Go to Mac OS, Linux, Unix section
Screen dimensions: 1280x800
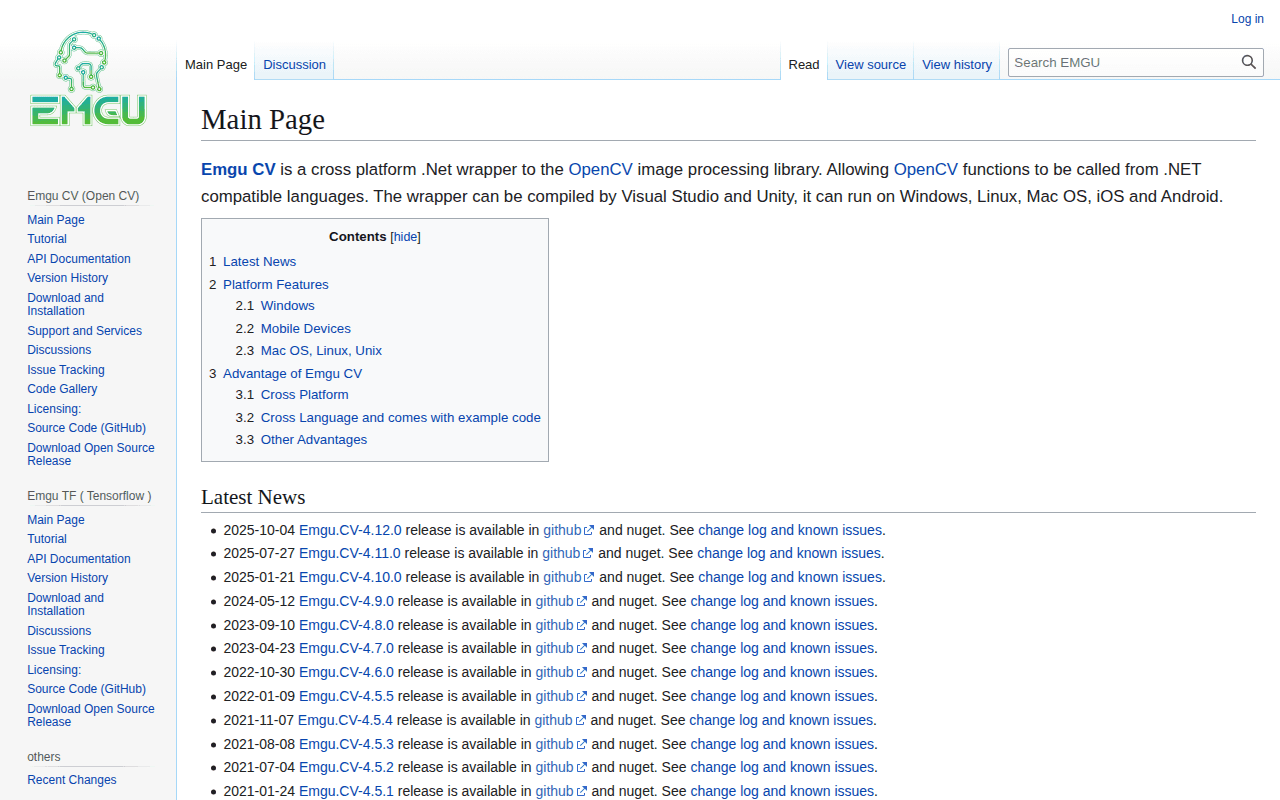coord(321,351)
